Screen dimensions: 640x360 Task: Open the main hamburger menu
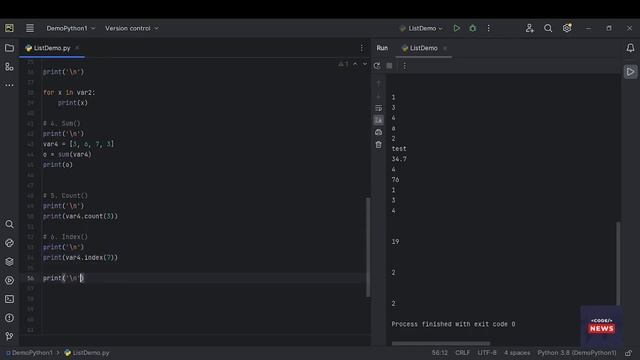pos(30,28)
